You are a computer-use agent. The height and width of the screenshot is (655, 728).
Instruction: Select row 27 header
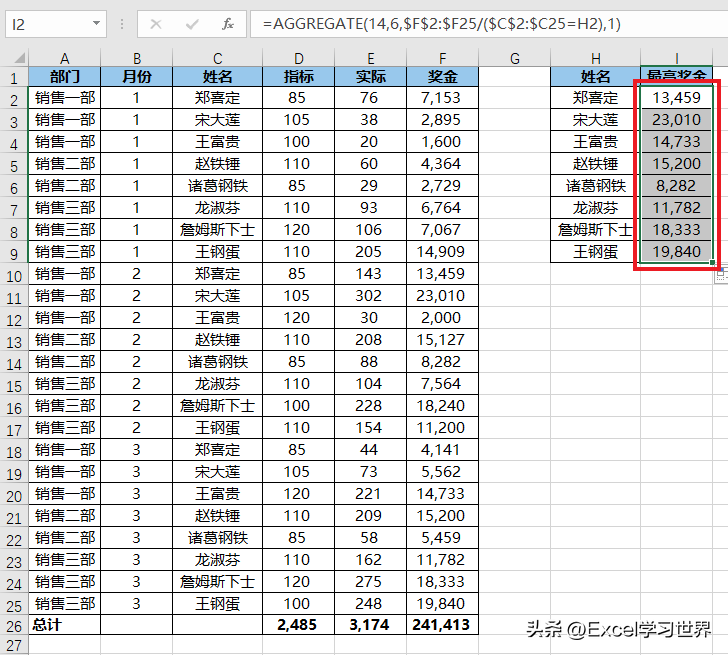[14, 645]
